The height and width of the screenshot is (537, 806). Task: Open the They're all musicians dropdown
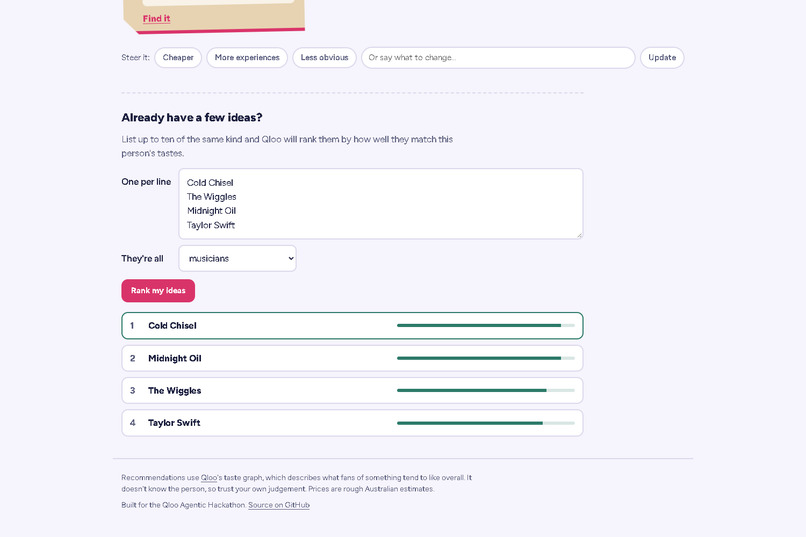237,258
